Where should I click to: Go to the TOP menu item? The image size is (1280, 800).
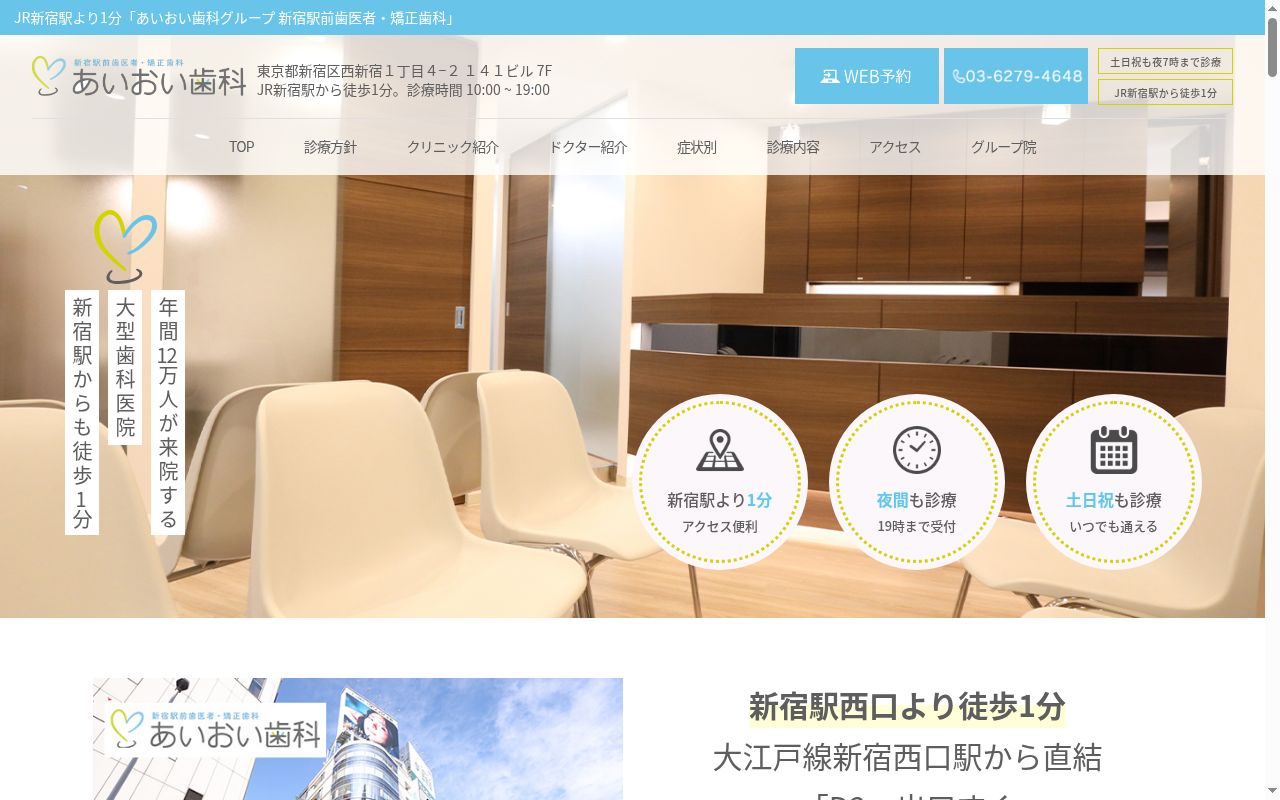[242, 147]
